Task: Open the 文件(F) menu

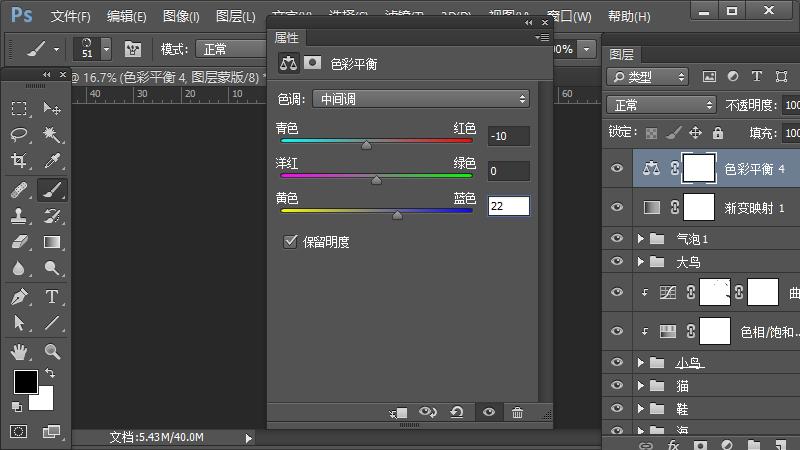Action: click(x=70, y=16)
